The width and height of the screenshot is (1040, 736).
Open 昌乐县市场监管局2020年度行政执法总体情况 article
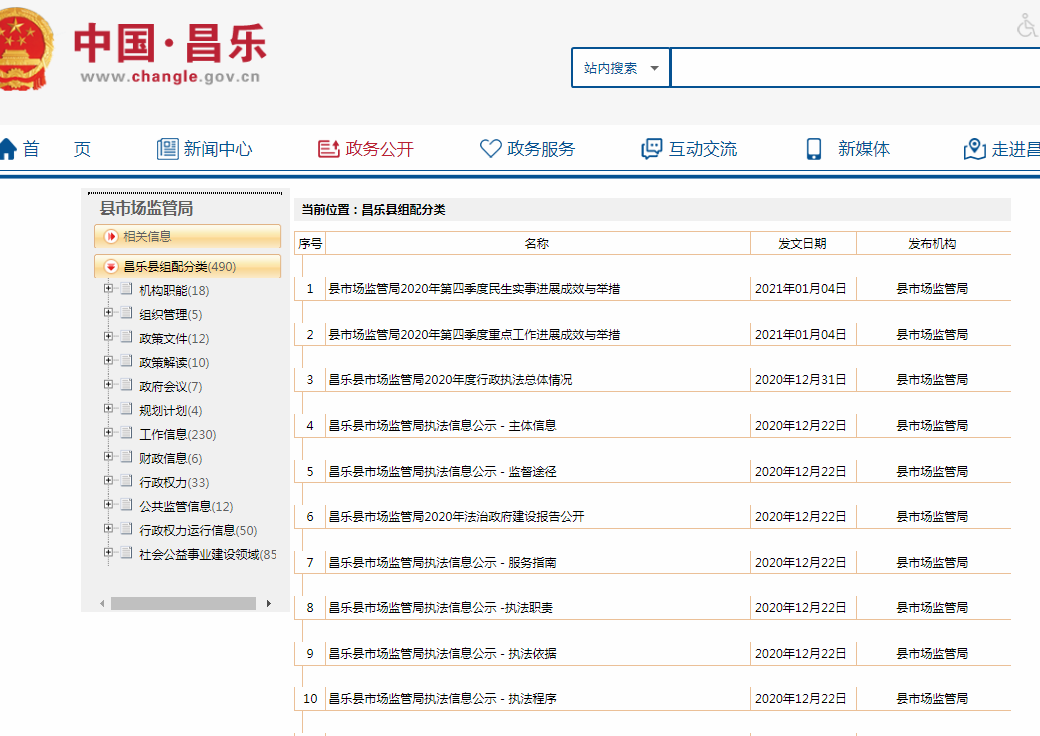[450, 380]
